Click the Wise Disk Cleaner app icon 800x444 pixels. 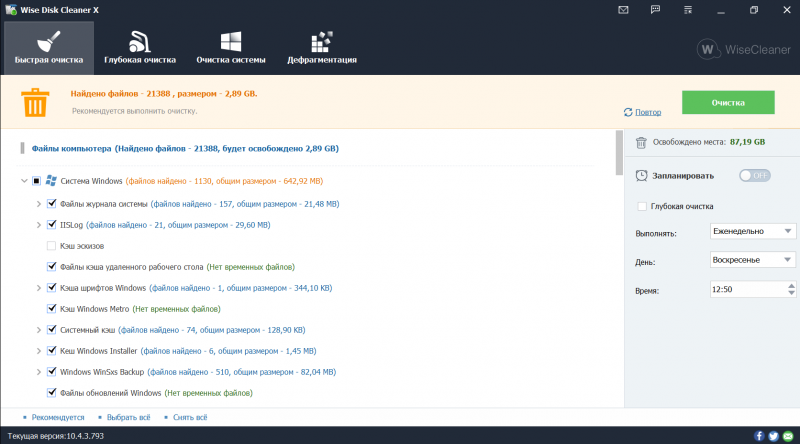11,10
